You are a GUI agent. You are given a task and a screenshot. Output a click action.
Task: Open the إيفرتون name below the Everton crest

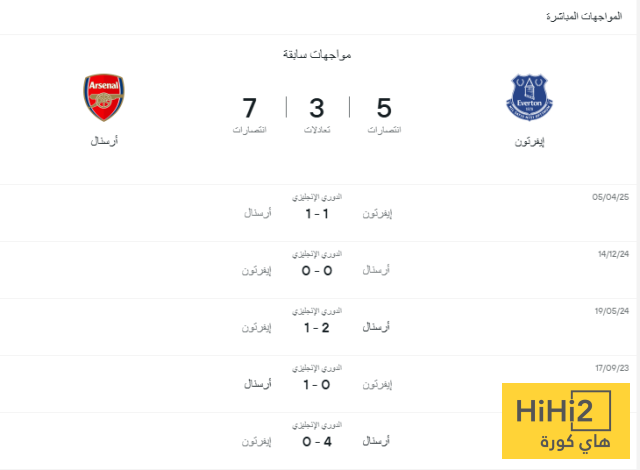pyautogui.click(x=528, y=141)
